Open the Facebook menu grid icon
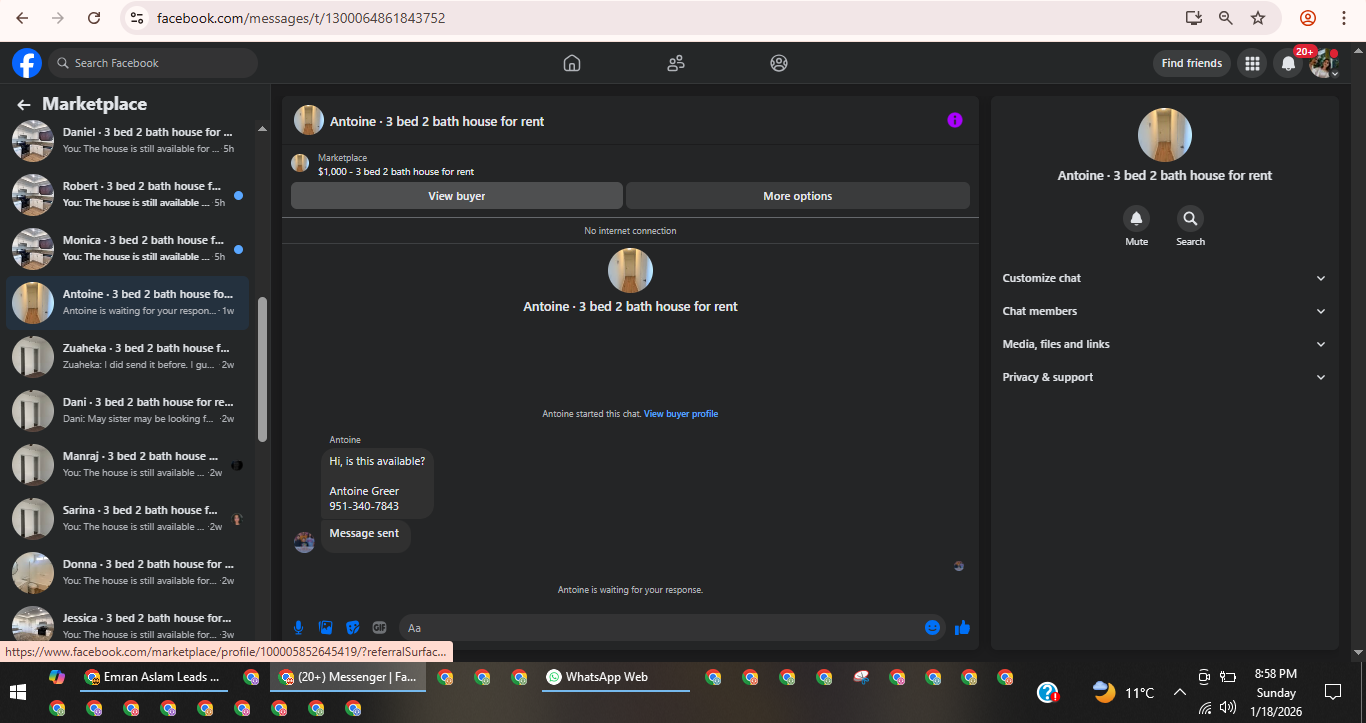The width and height of the screenshot is (1366, 723). [1251, 63]
